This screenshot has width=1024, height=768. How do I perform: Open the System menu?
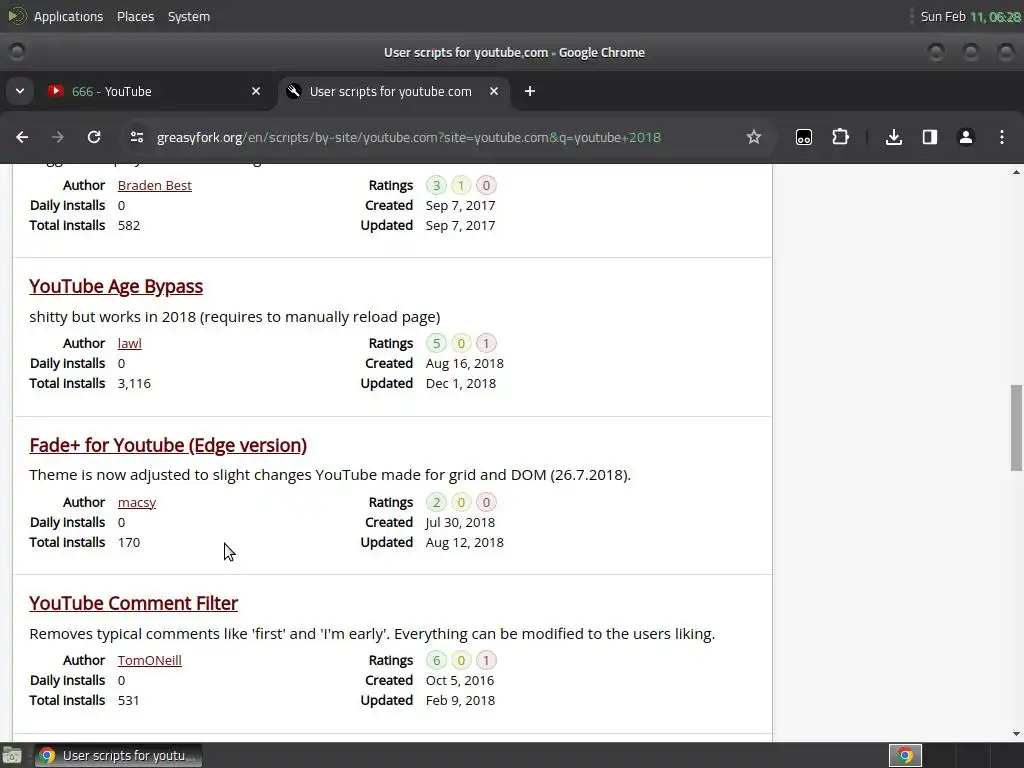(x=189, y=16)
